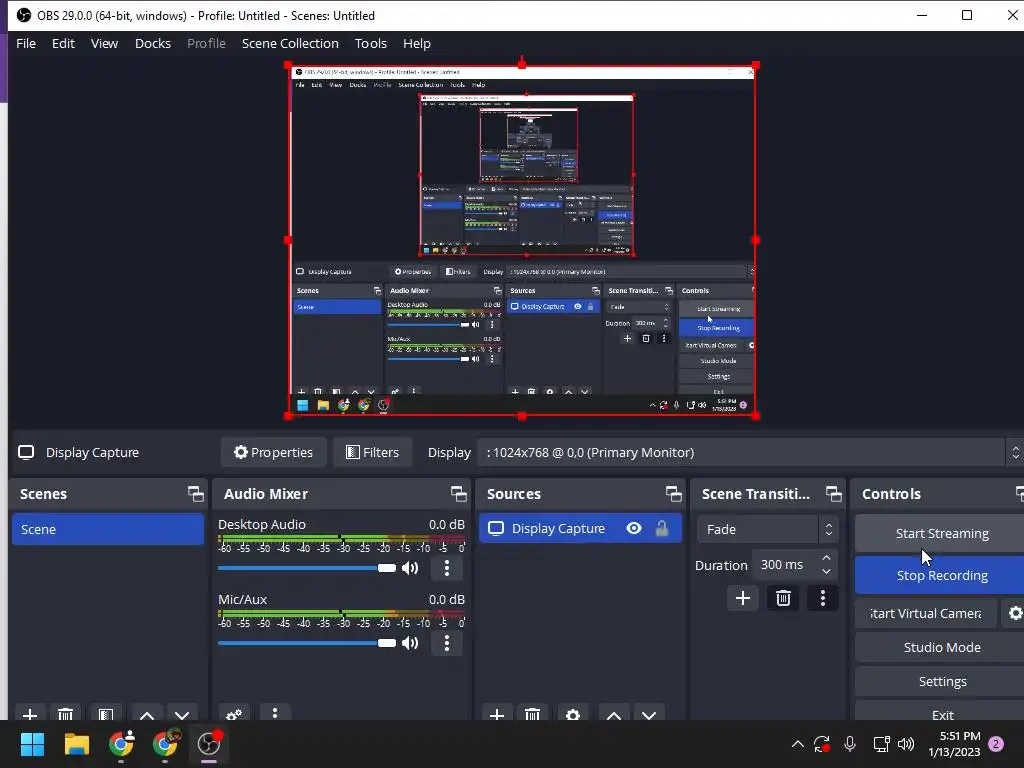Screen dimensions: 1024x768
Task: Click the Filters button
Action: pos(372,452)
